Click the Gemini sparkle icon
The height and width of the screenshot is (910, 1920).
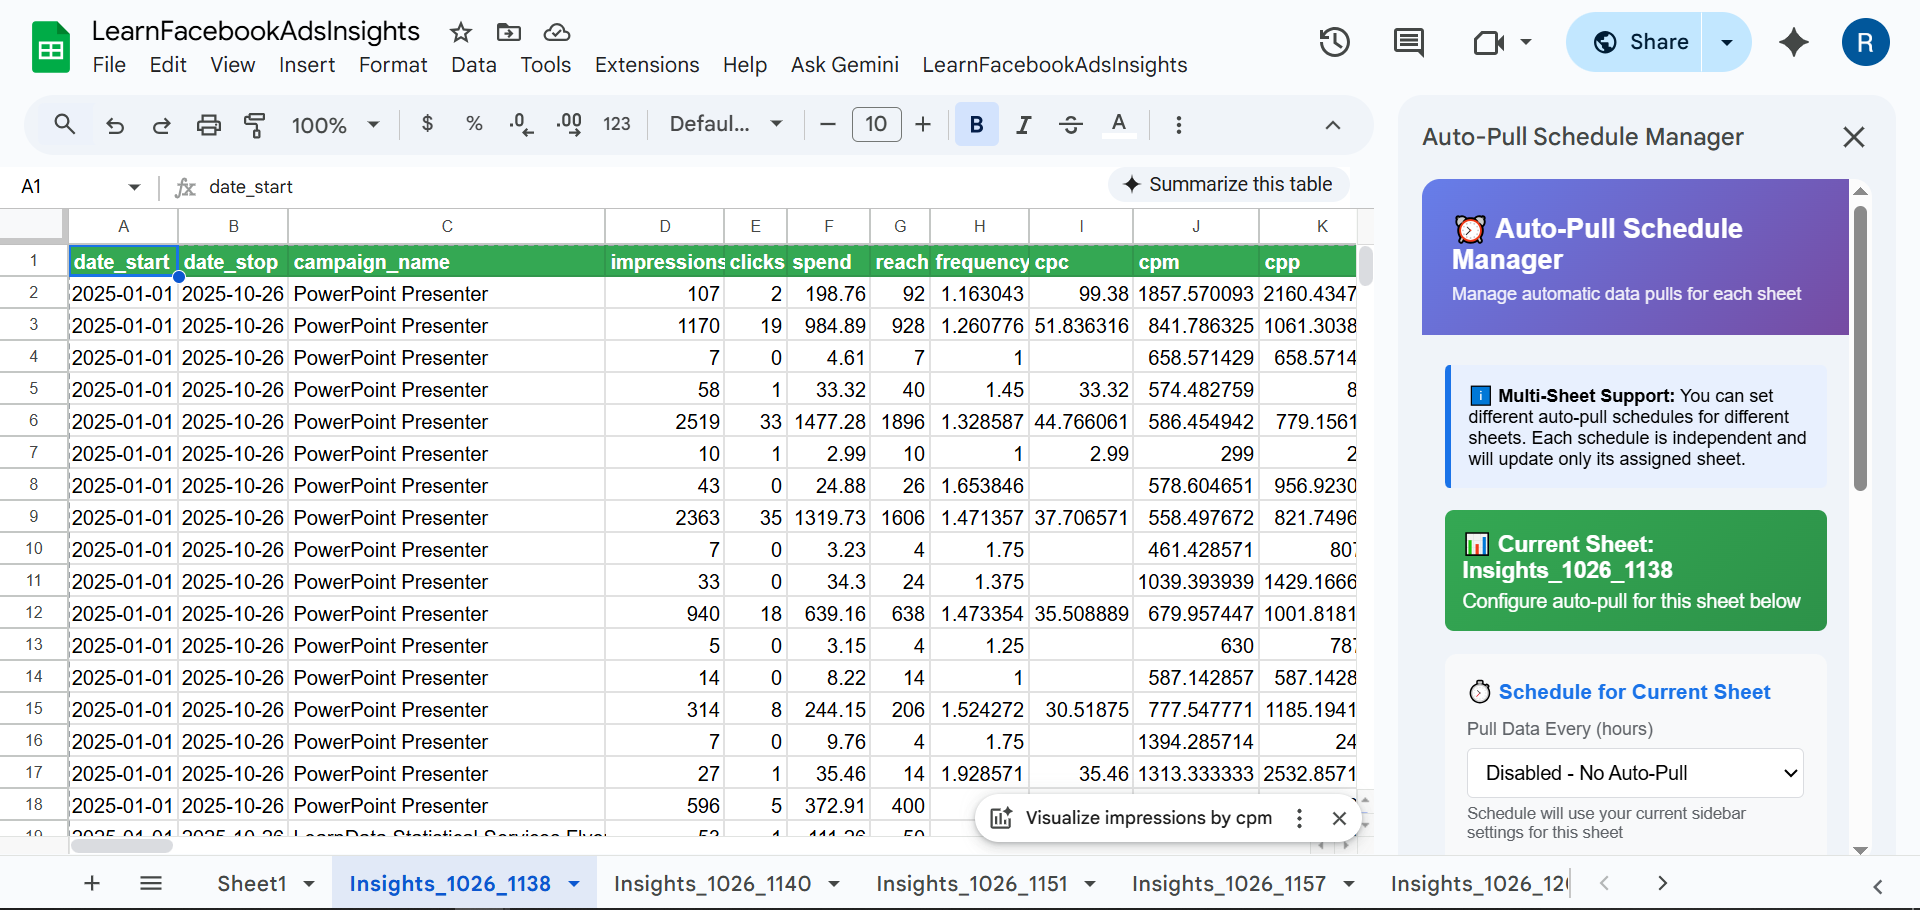click(x=1794, y=42)
